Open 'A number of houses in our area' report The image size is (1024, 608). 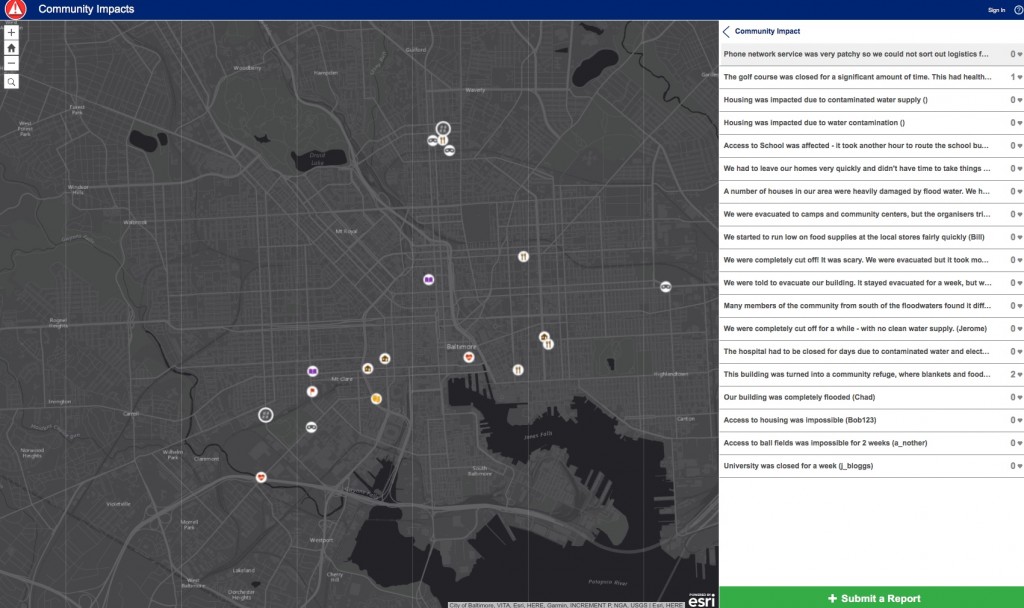(871, 191)
